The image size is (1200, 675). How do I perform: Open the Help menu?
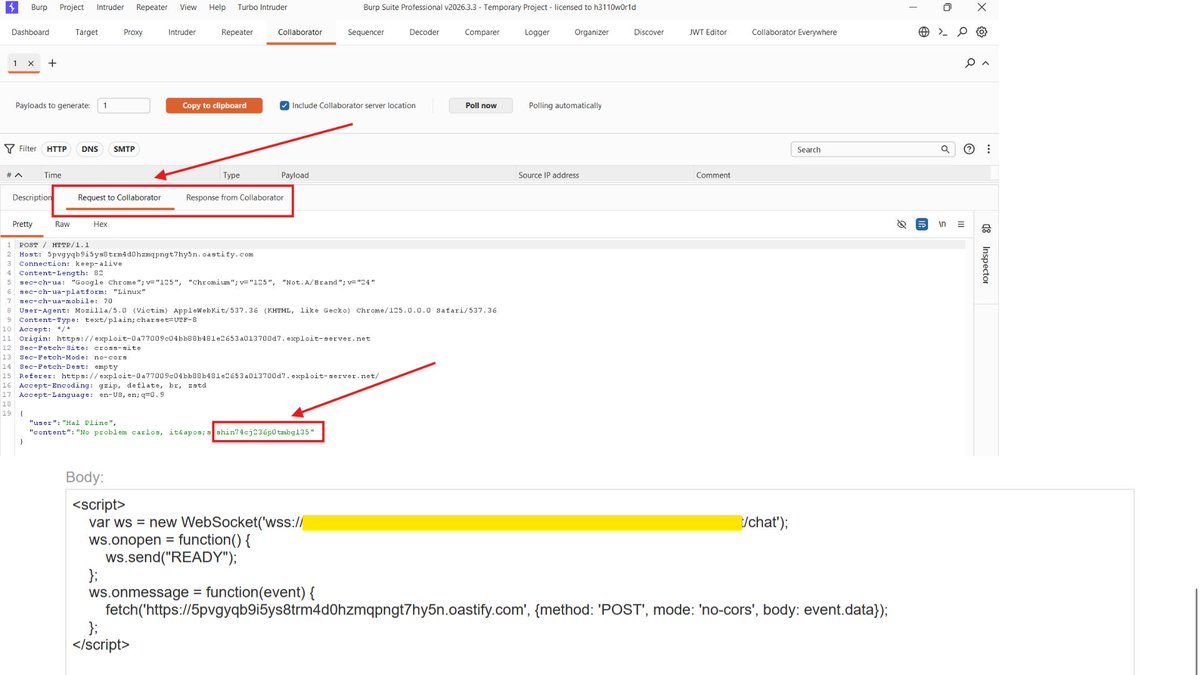pyautogui.click(x=217, y=7)
